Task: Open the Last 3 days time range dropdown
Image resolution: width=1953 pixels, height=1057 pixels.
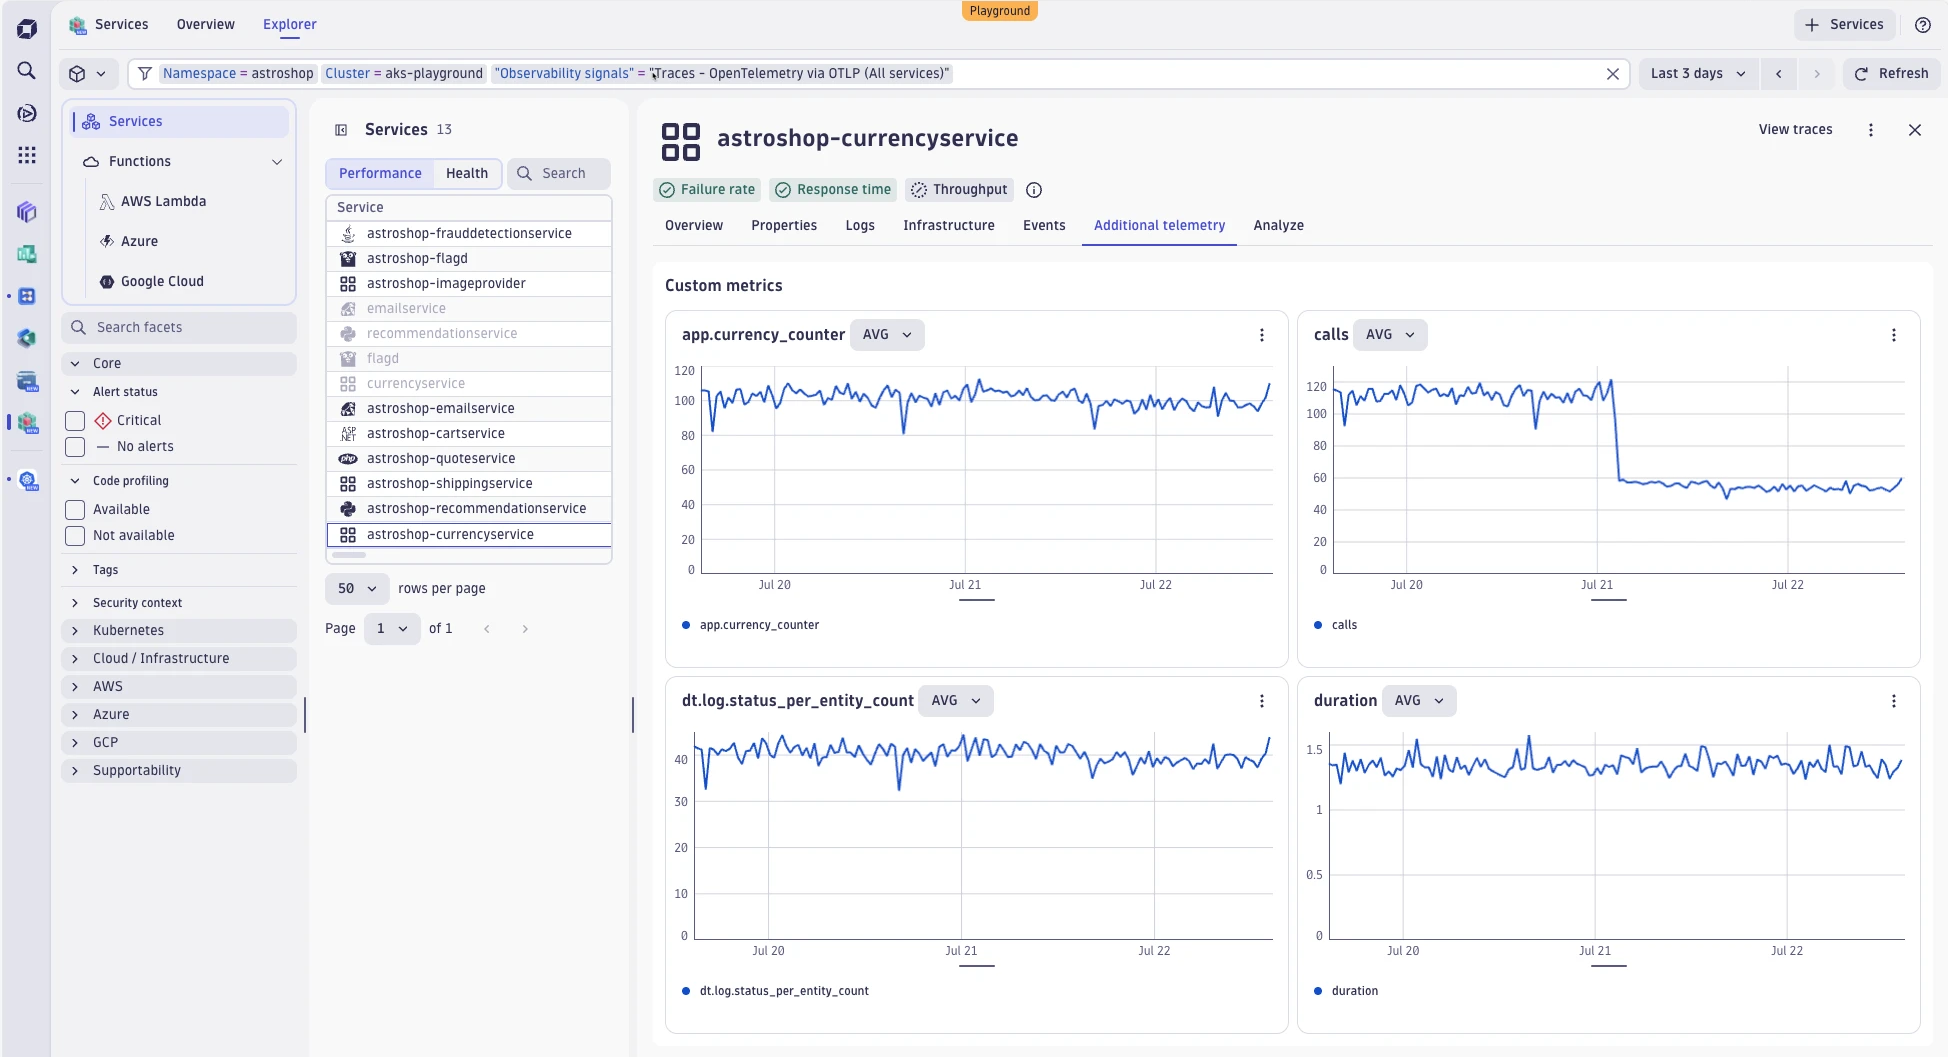Action: [x=1697, y=73]
